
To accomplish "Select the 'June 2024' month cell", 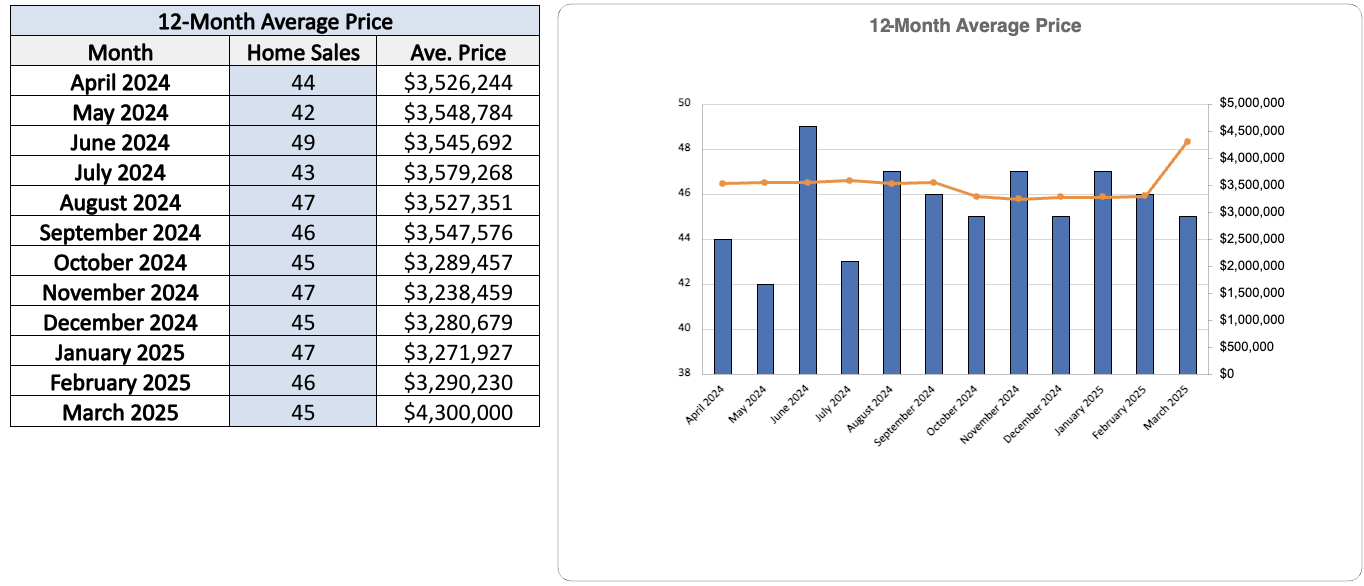I will [120, 142].
